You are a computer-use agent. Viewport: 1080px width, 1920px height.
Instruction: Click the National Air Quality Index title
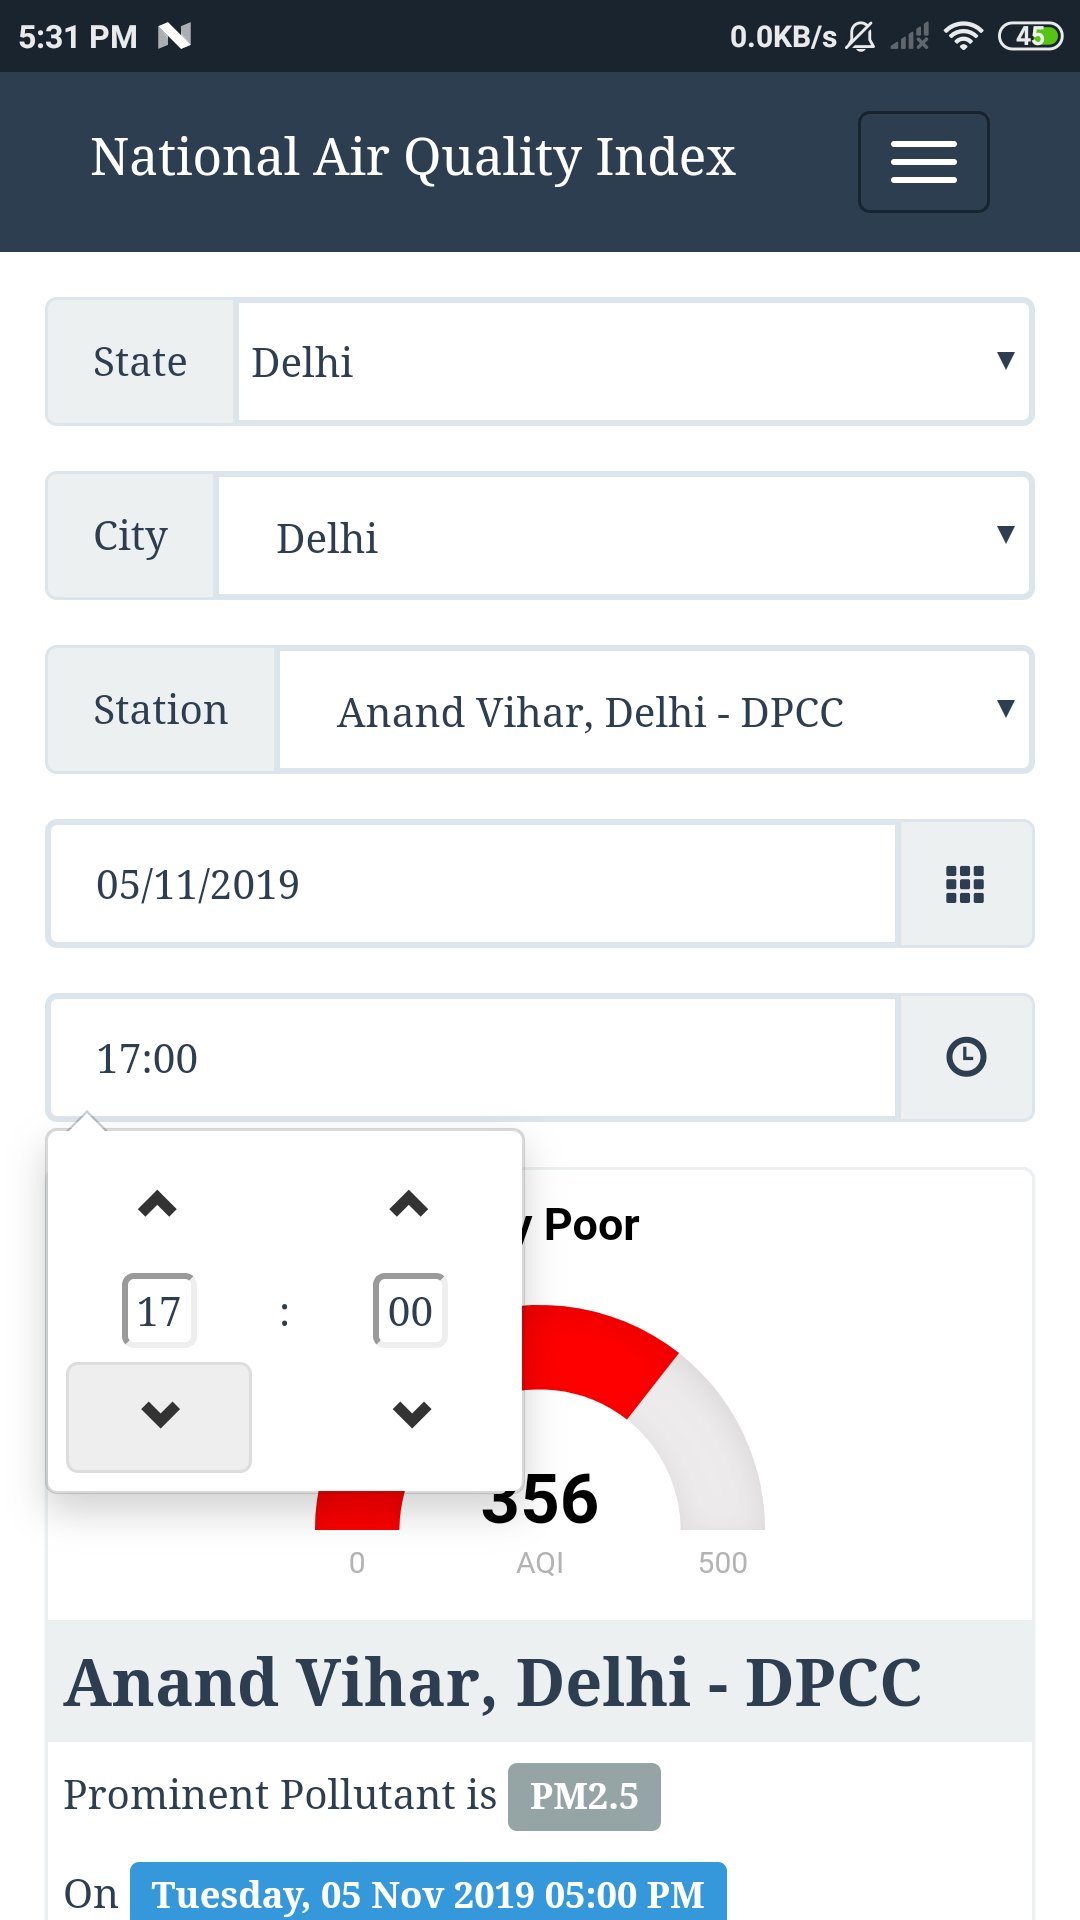(x=413, y=158)
